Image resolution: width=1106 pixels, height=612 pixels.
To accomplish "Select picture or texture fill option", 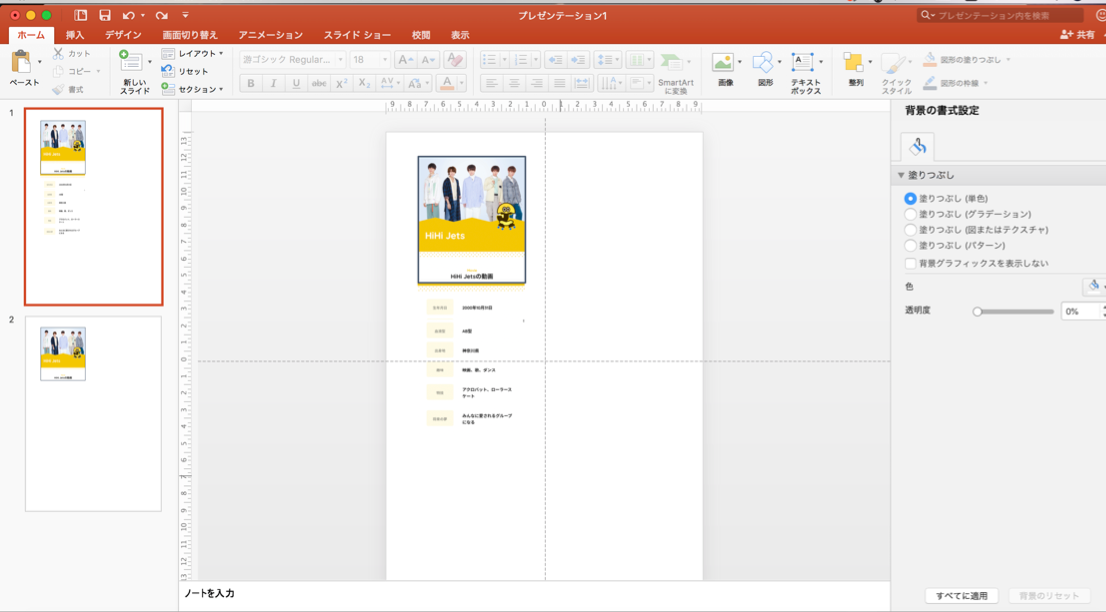I will [x=910, y=230].
